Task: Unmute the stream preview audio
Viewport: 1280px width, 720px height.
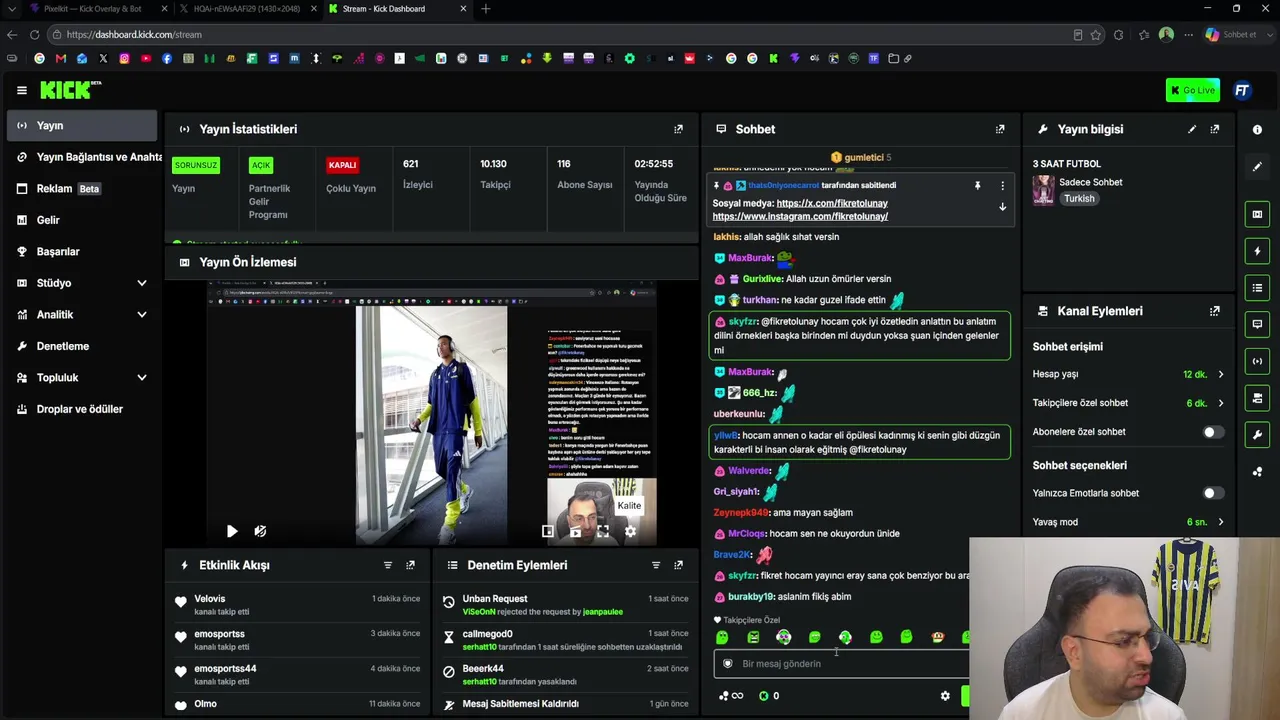Action: tap(260, 531)
